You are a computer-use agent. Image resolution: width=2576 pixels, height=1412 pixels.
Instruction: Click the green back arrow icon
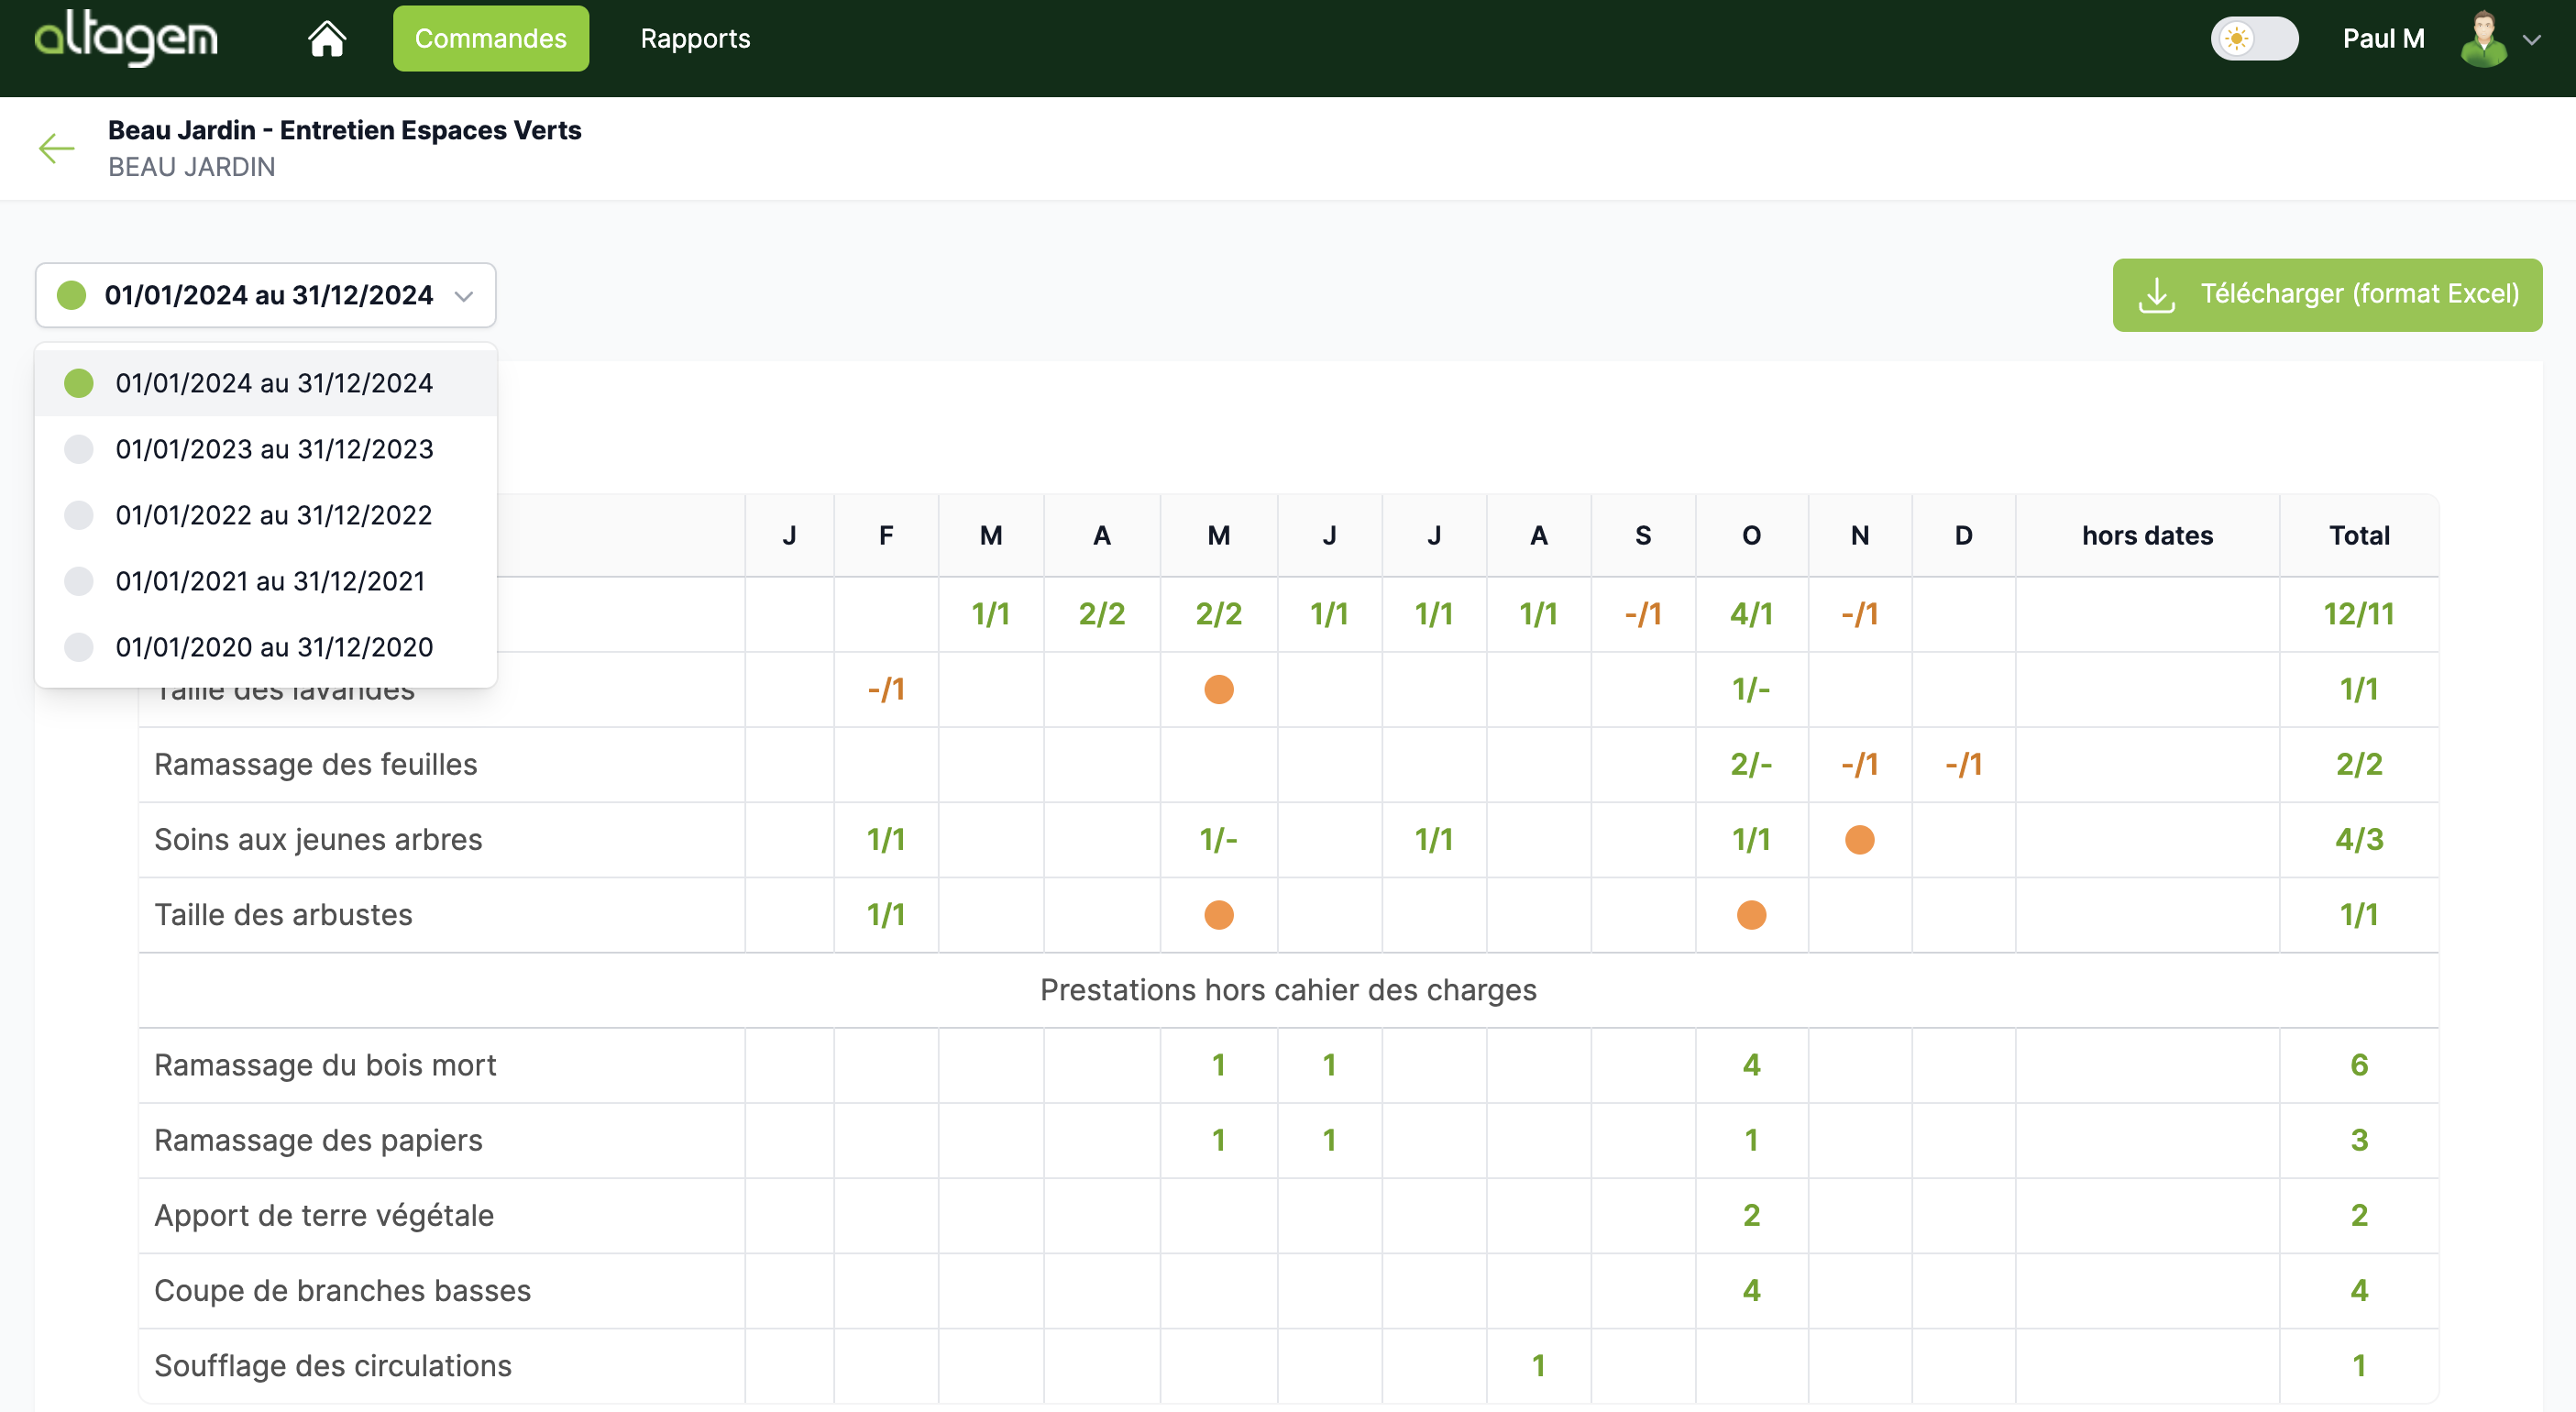click(x=57, y=148)
